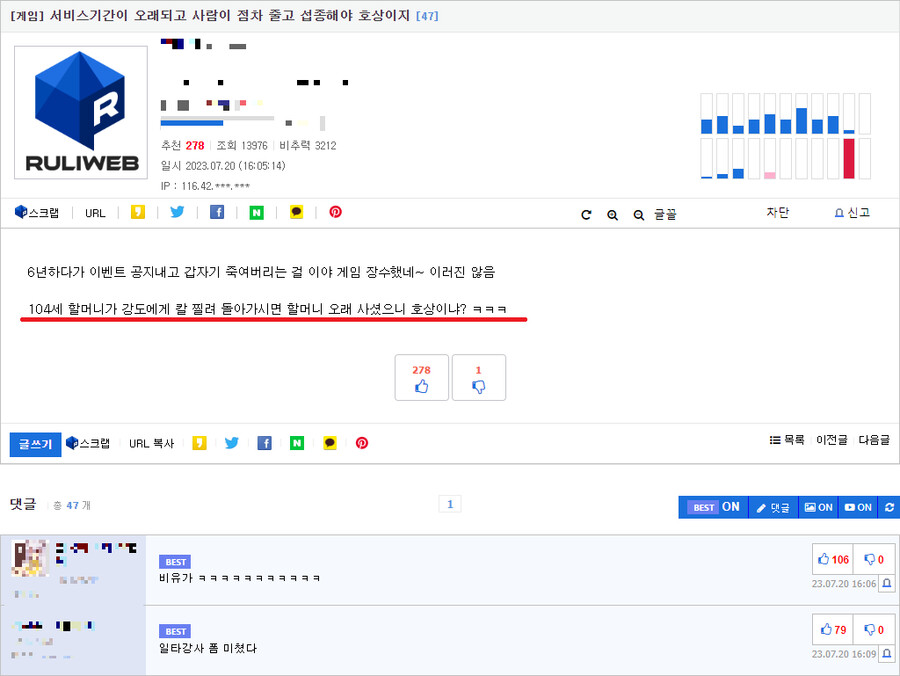The image size is (900, 676).
Task: Upvote the post with the 278 thumbs up
Action: coord(421,377)
